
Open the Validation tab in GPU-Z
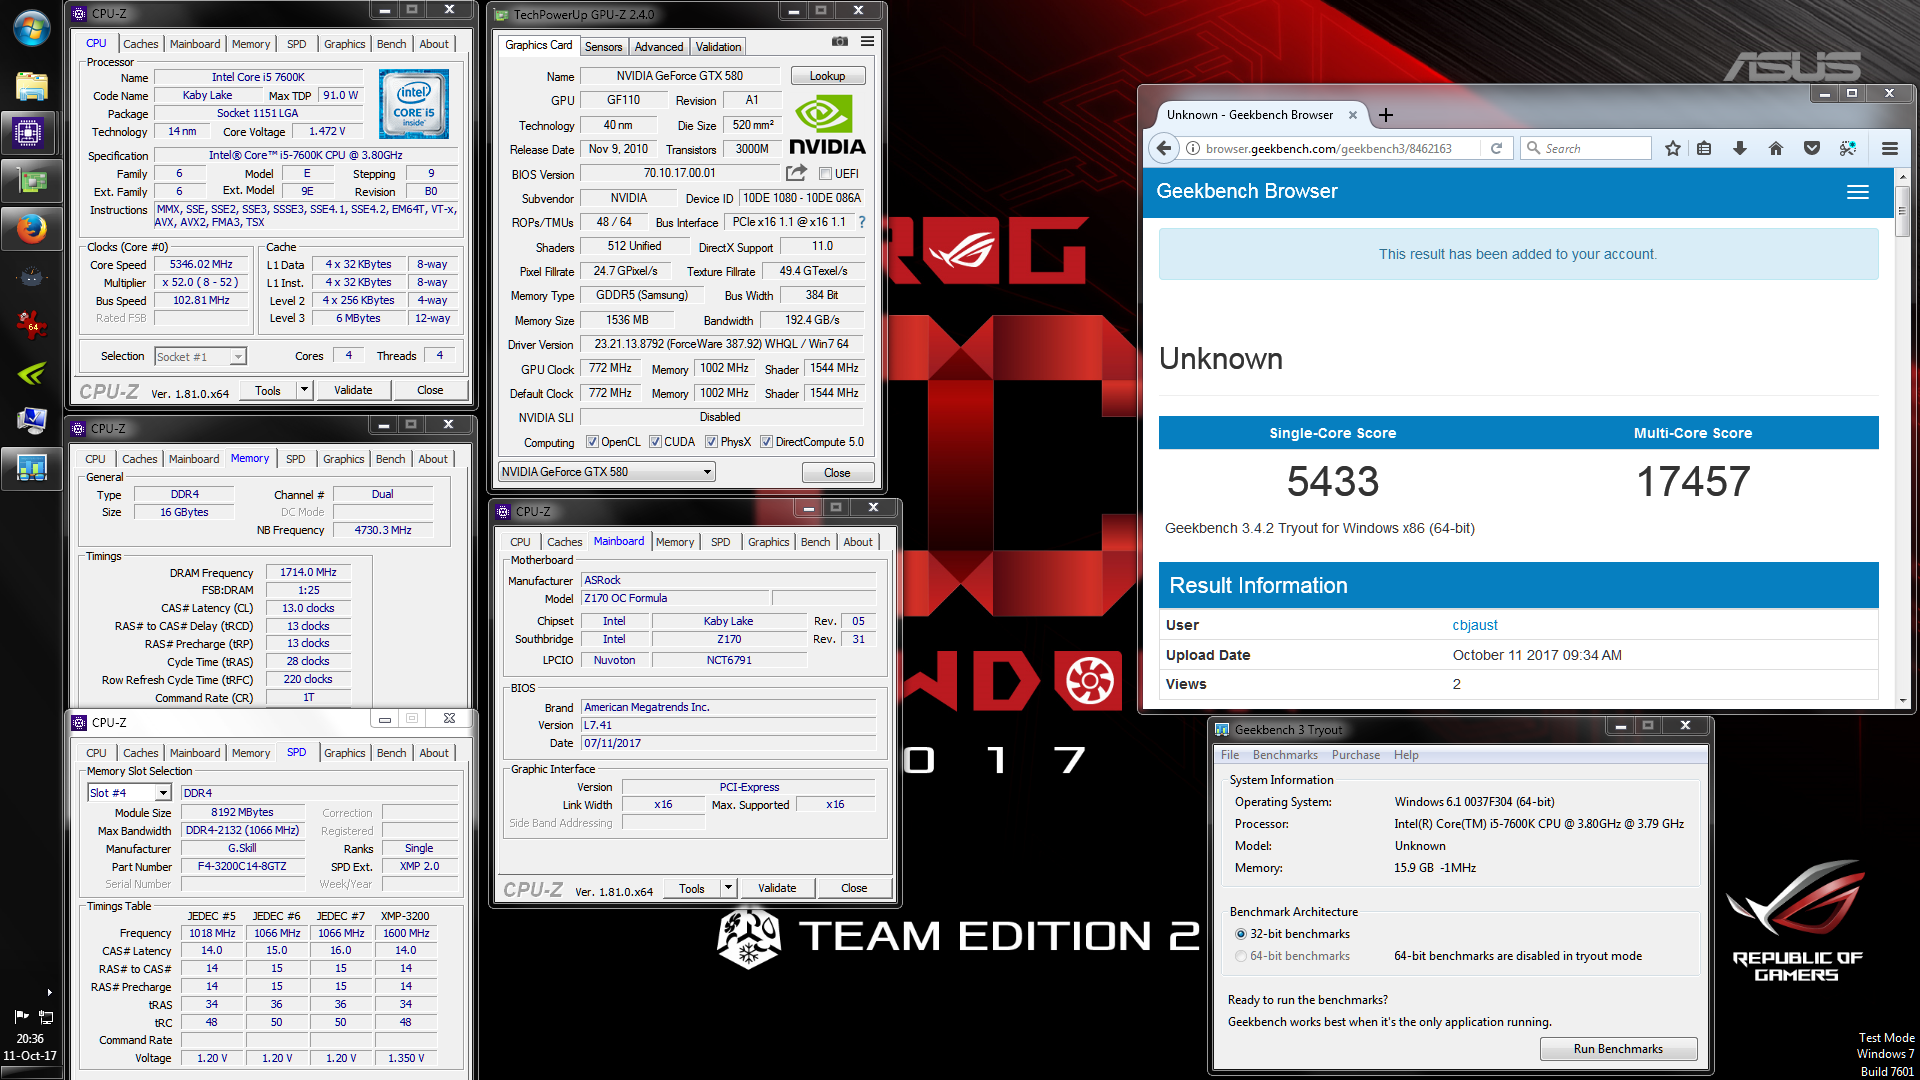(x=718, y=47)
